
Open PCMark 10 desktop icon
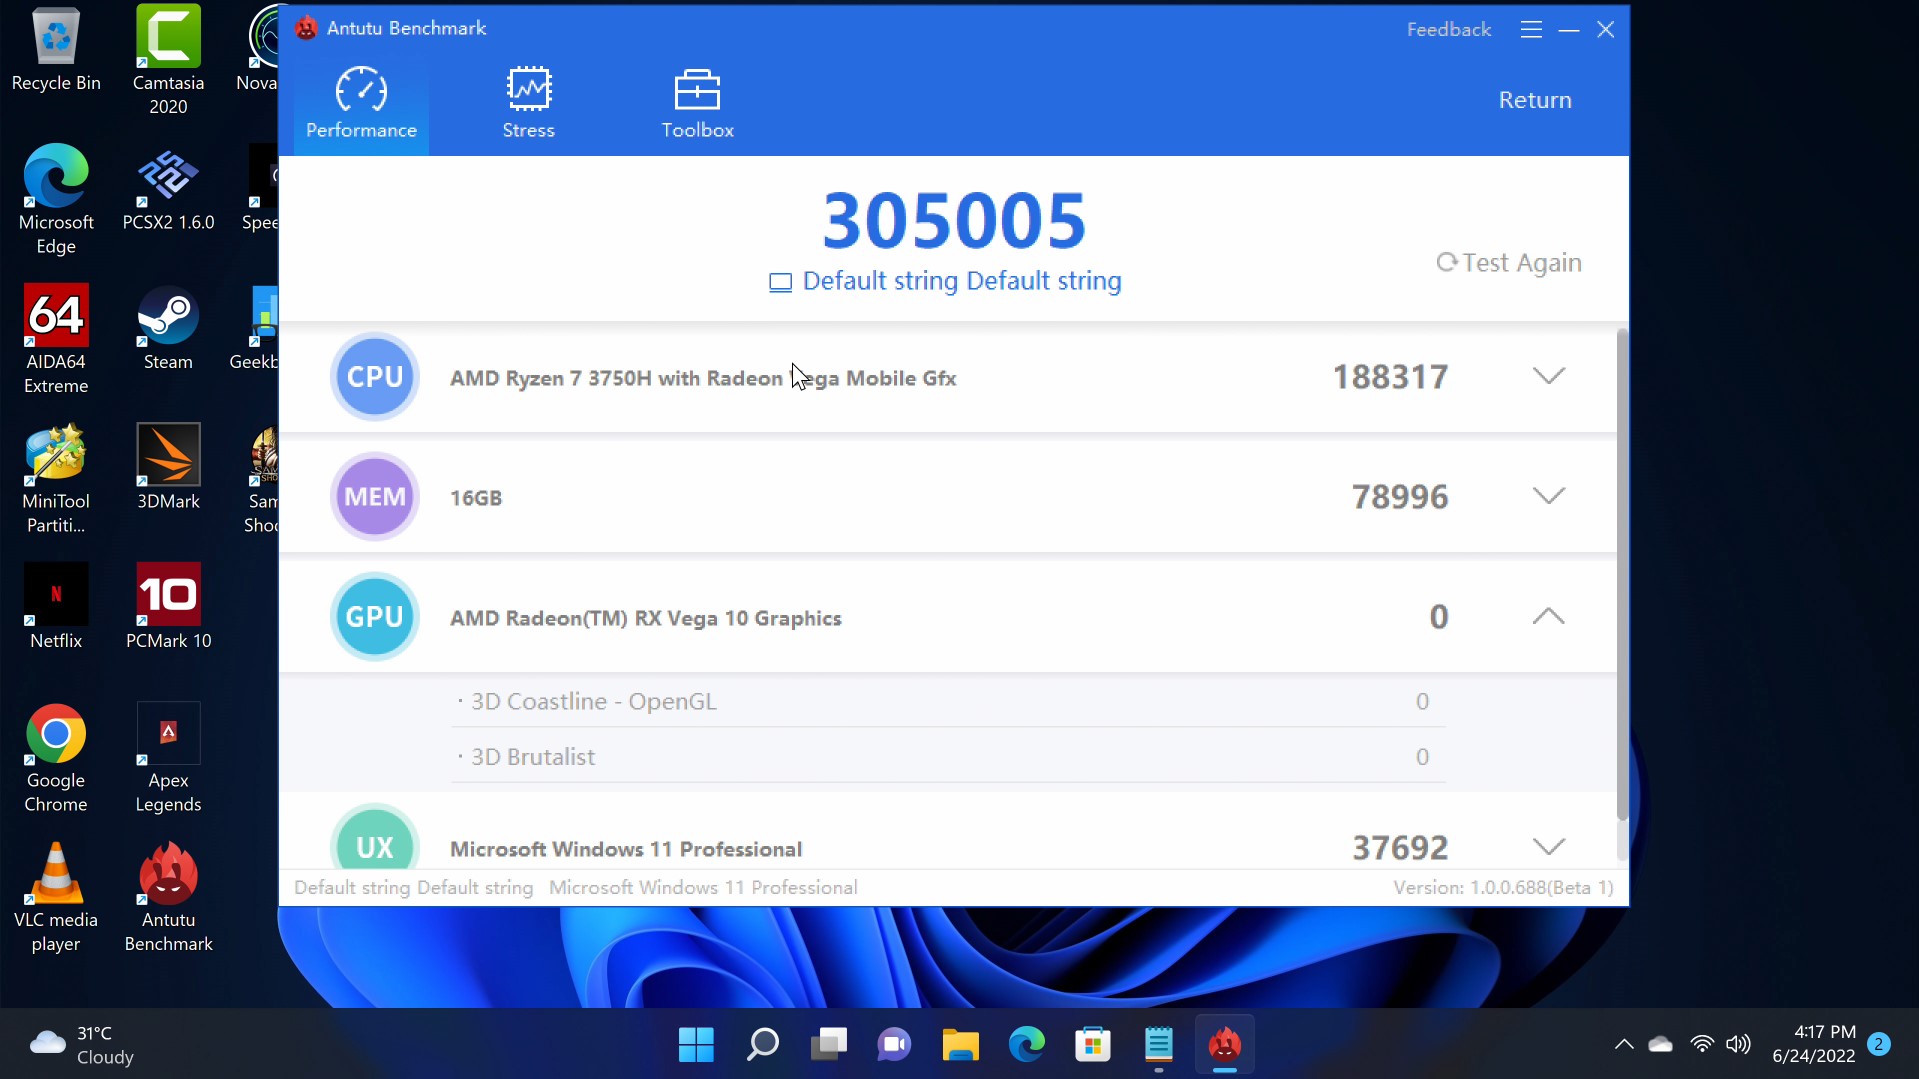[168, 607]
